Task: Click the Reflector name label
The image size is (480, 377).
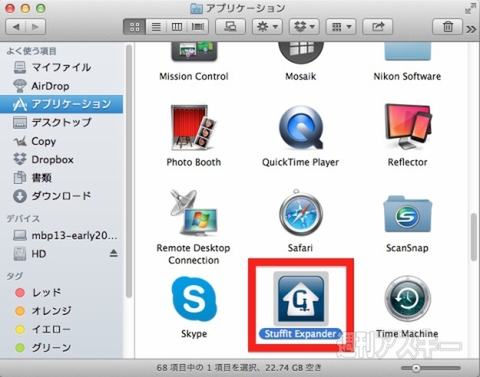Action: [x=407, y=162]
